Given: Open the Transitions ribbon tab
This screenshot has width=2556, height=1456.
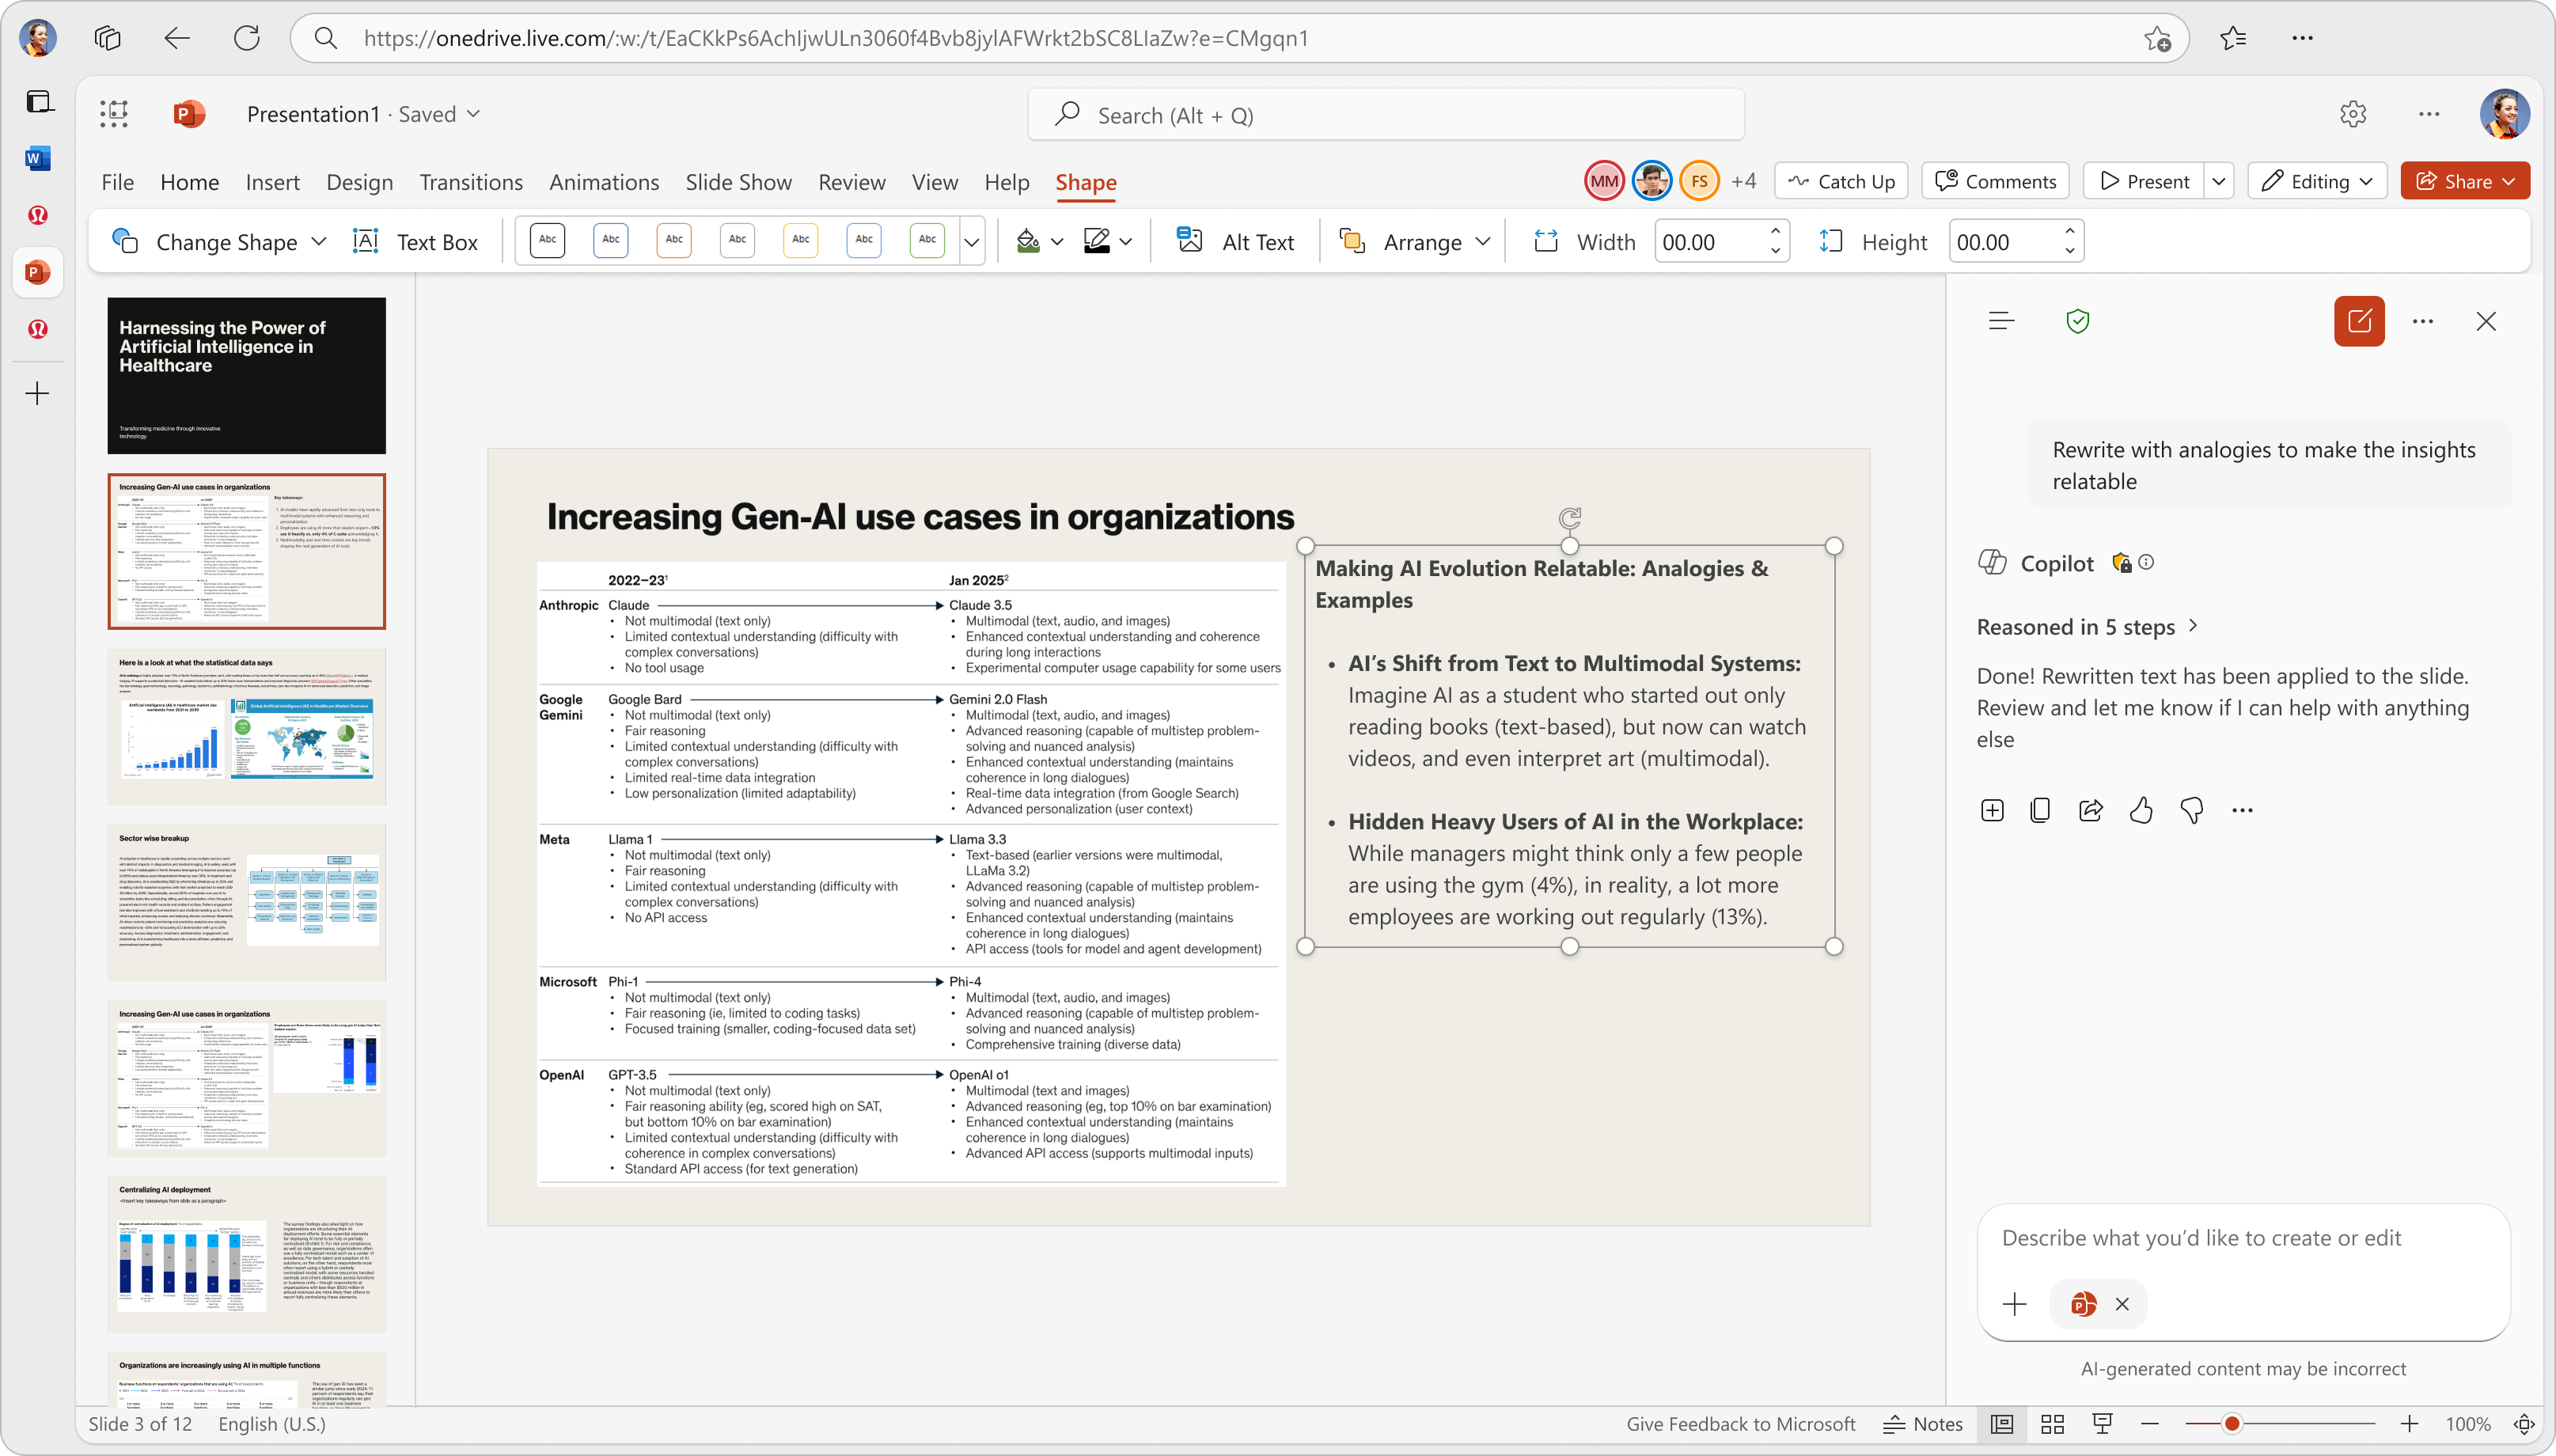Looking at the screenshot, I should [471, 182].
